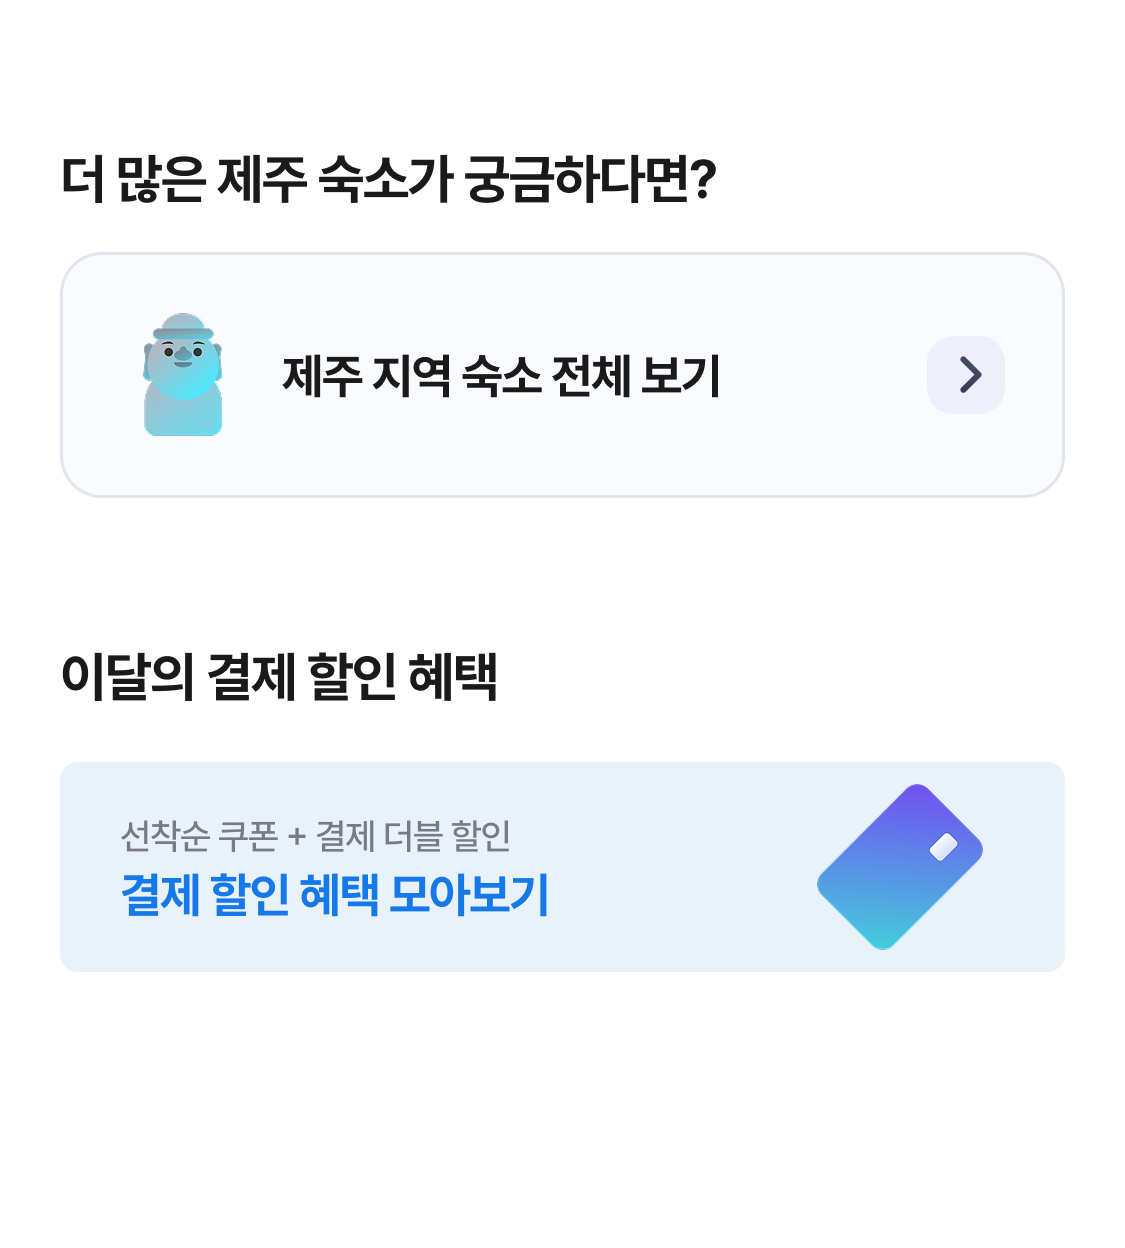Select the '이달의 결제 할인 혜택' heading
This screenshot has width=1125, height=1248.
pyautogui.click(x=280, y=677)
